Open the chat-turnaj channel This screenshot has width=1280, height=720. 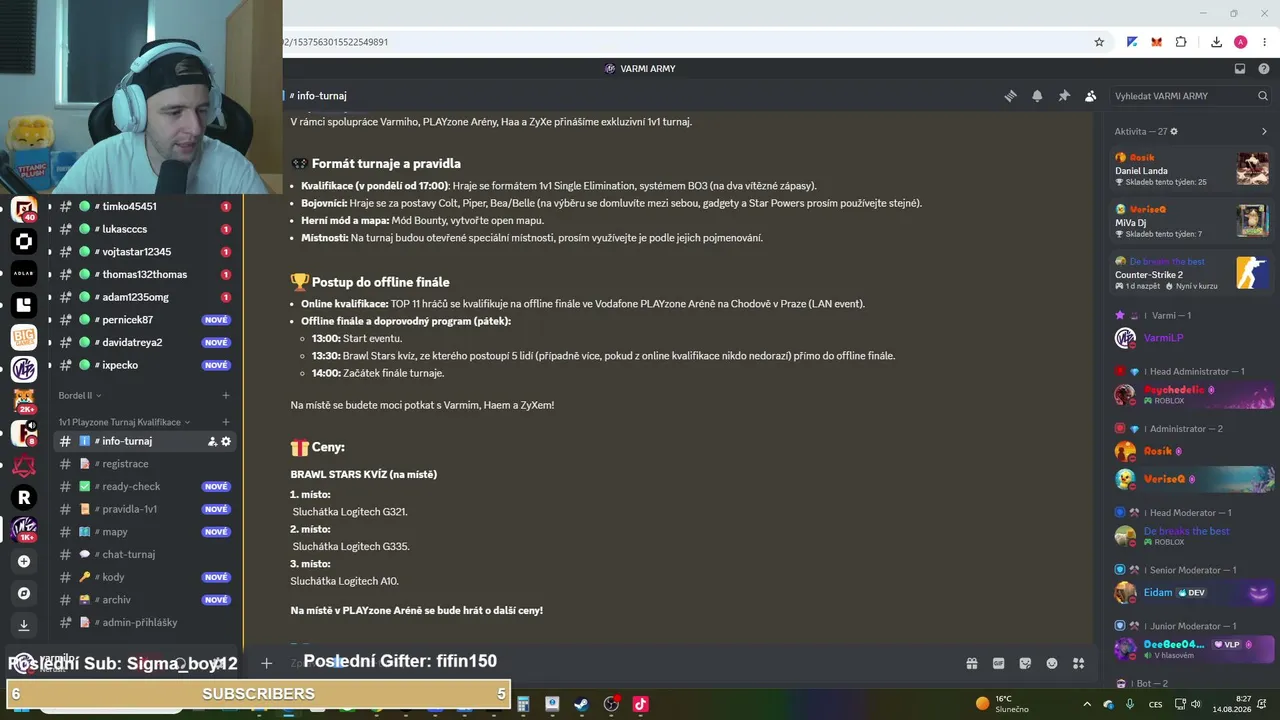[x=145, y=555]
